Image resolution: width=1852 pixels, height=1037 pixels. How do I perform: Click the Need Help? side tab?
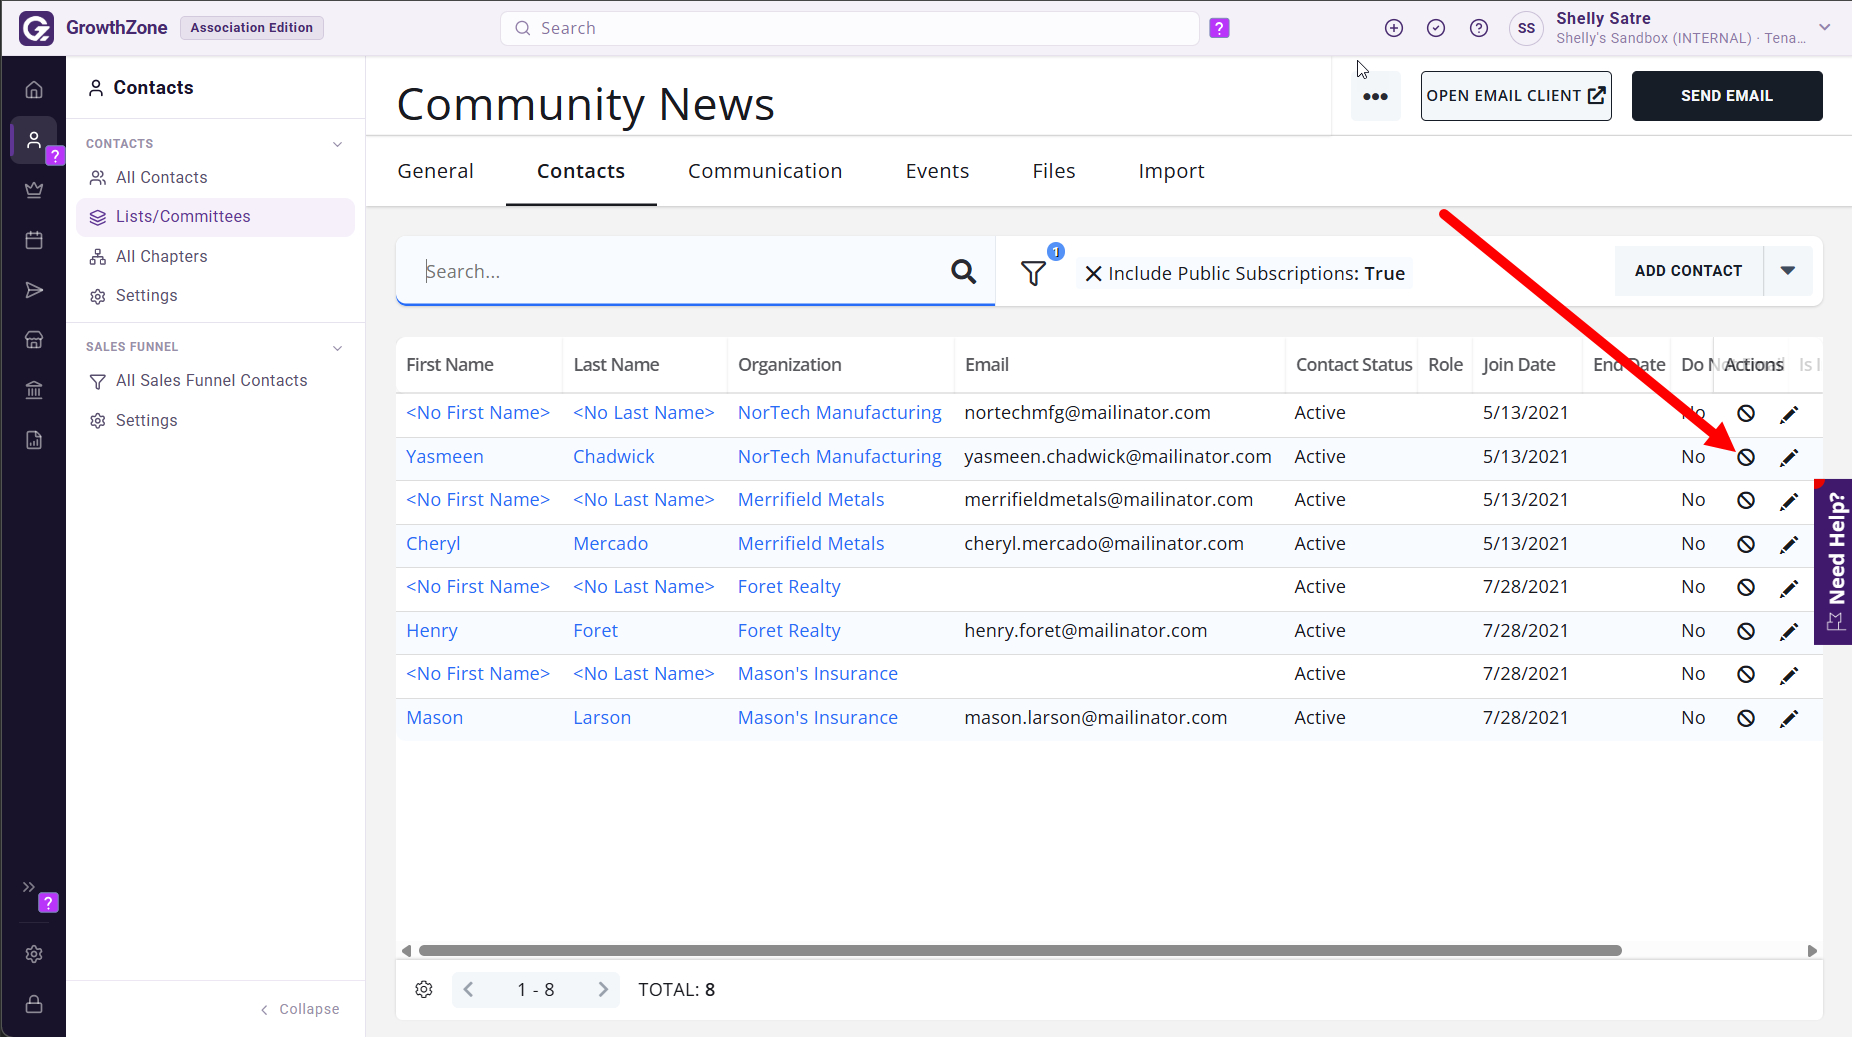pos(1833,562)
